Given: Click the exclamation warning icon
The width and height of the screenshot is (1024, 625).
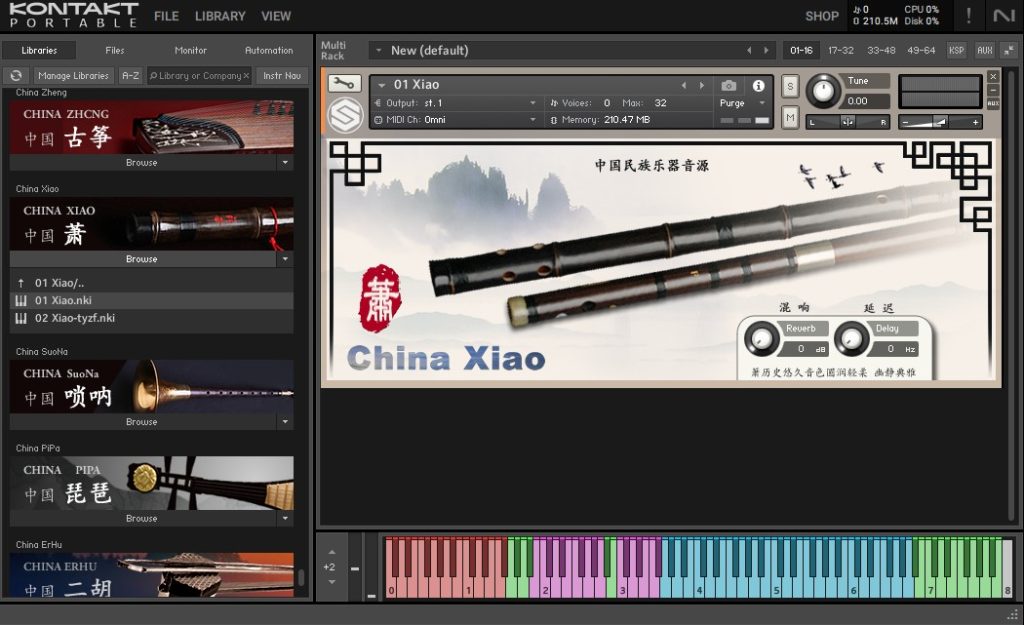Looking at the screenshot, I should pyautogui.click(x=968, y=15).
